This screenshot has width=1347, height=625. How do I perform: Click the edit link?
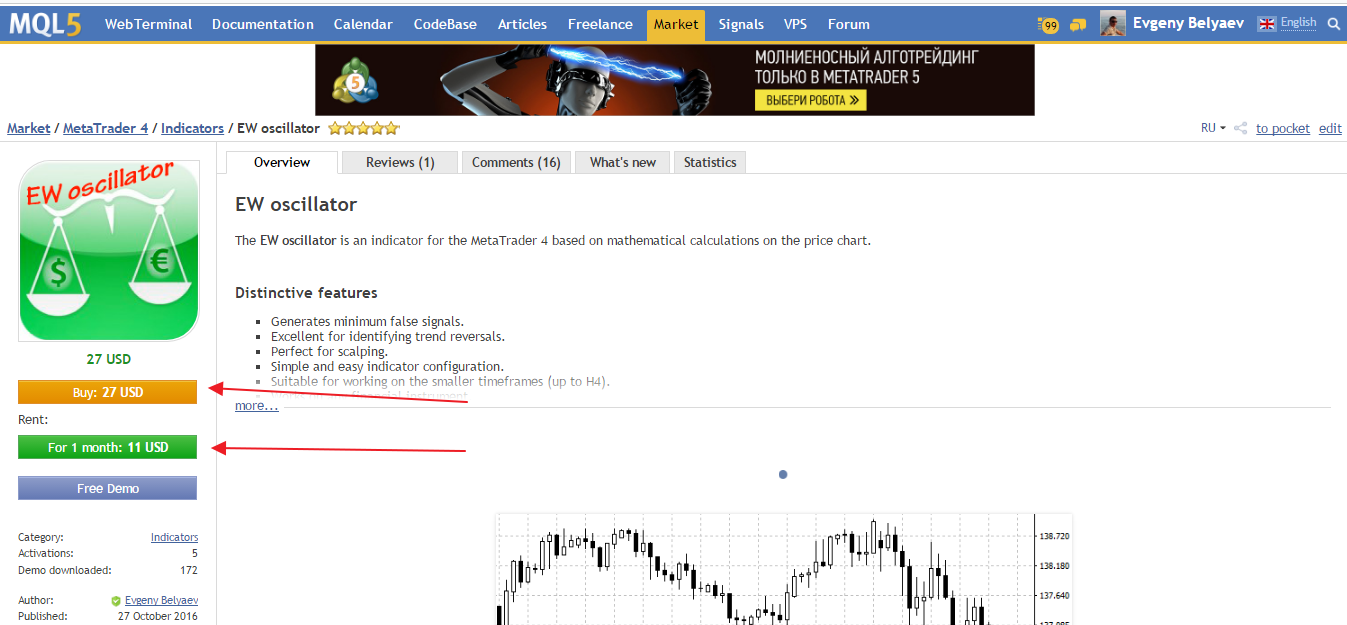1330,128
